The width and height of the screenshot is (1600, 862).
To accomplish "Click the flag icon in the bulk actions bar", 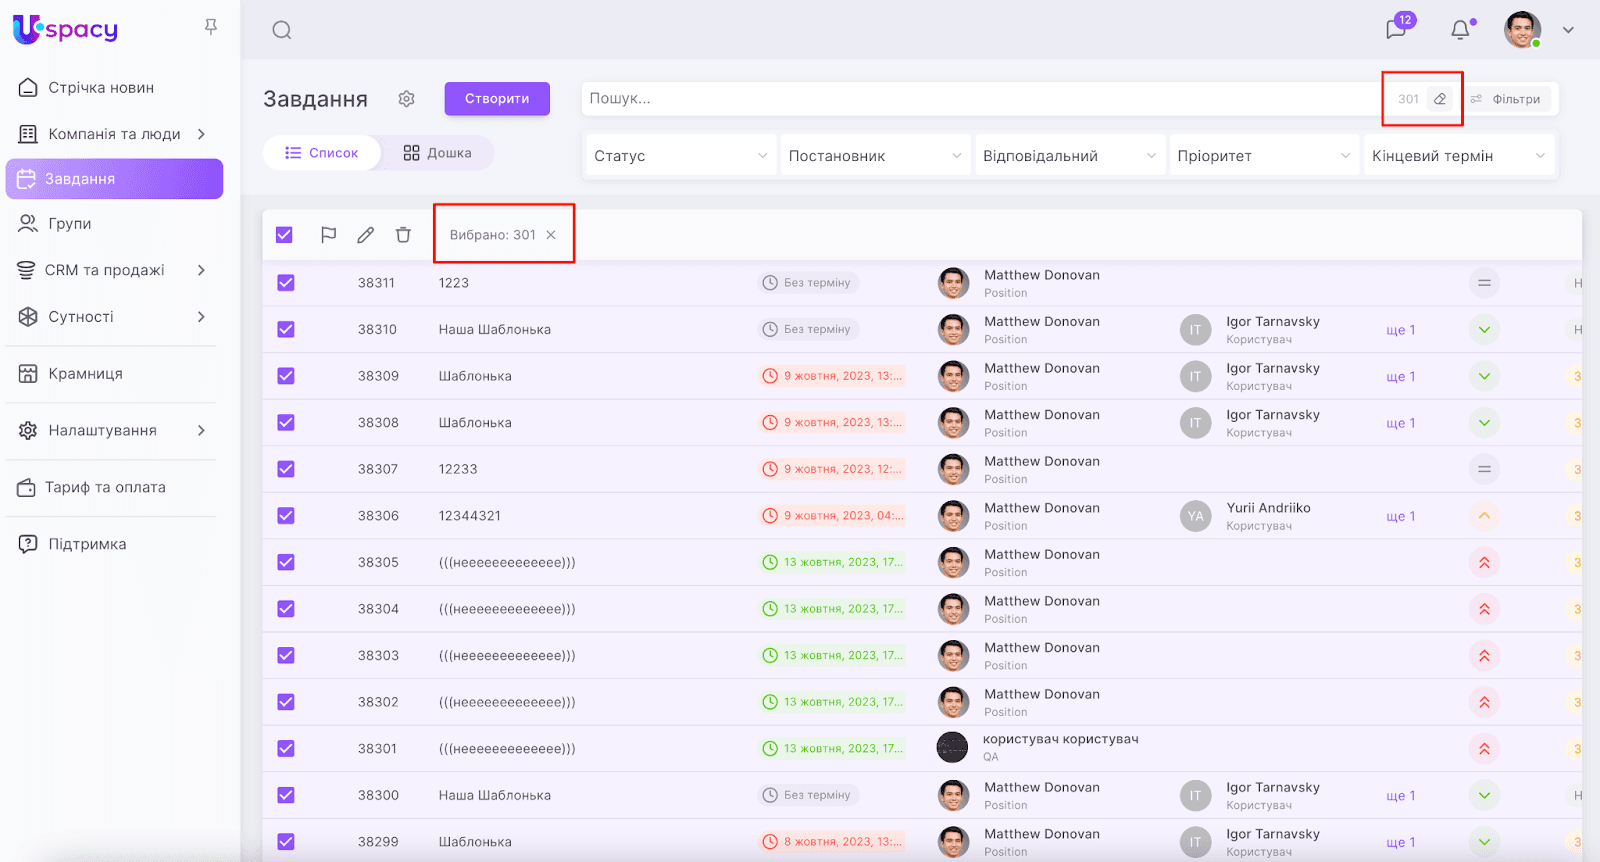I will click(x=328, y=235).
